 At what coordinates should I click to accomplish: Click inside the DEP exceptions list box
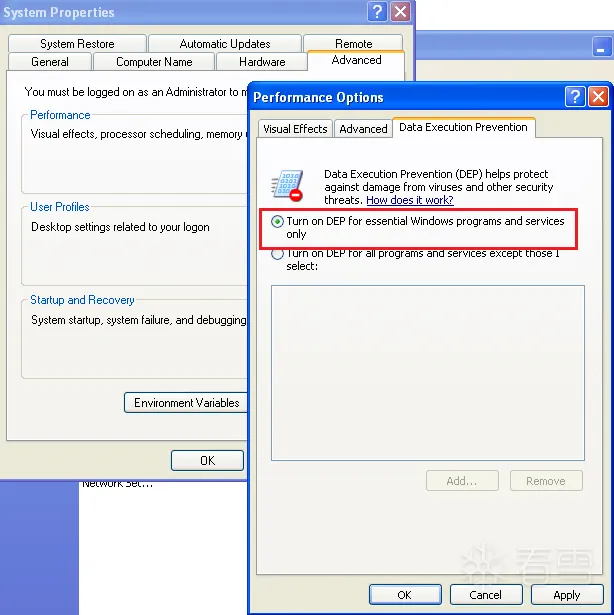point(428,373)
